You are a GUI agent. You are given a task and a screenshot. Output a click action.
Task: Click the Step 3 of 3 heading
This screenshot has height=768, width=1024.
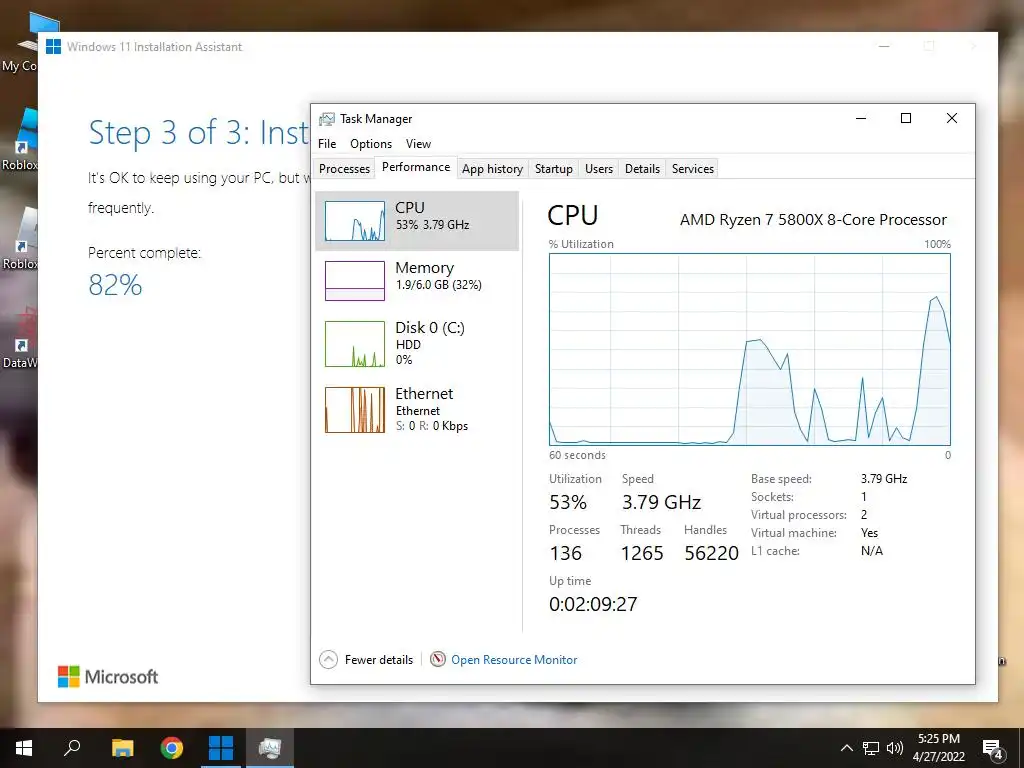[x=199, y=133]
